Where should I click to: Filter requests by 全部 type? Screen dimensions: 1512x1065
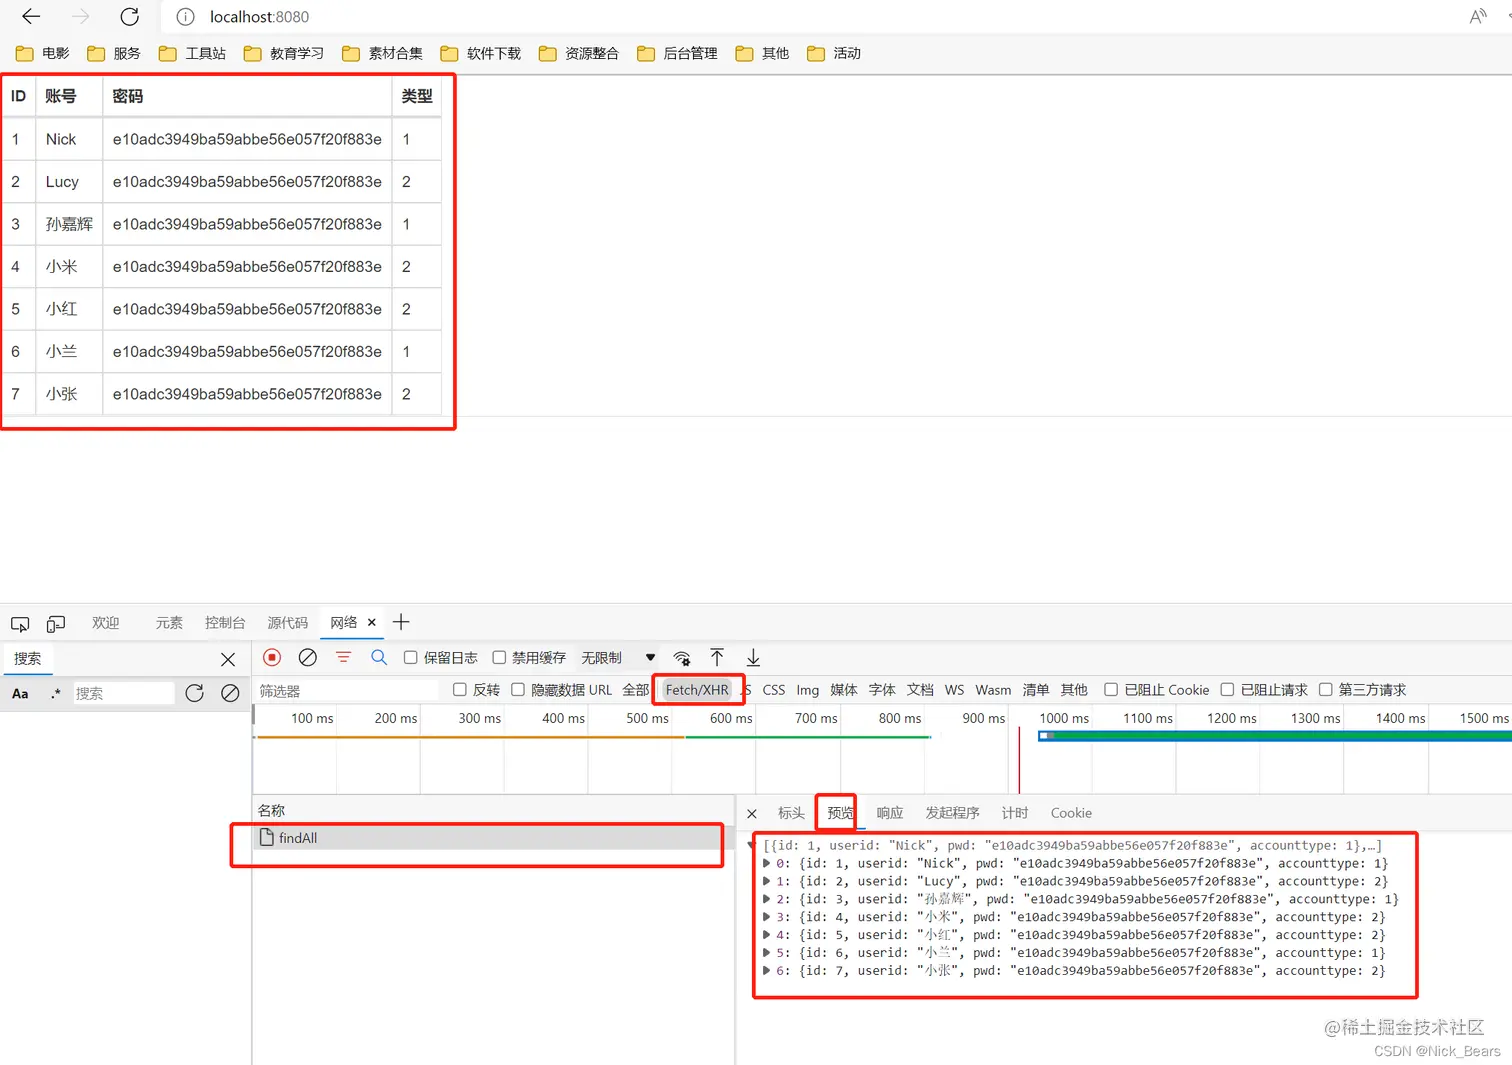636,690
